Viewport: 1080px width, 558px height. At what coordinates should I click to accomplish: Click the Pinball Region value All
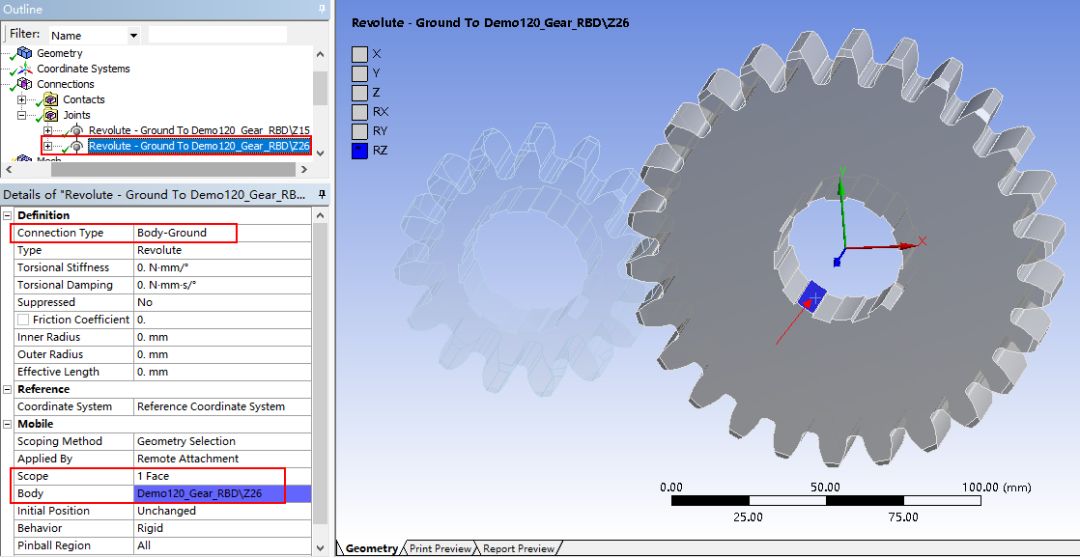coord(222,546)
